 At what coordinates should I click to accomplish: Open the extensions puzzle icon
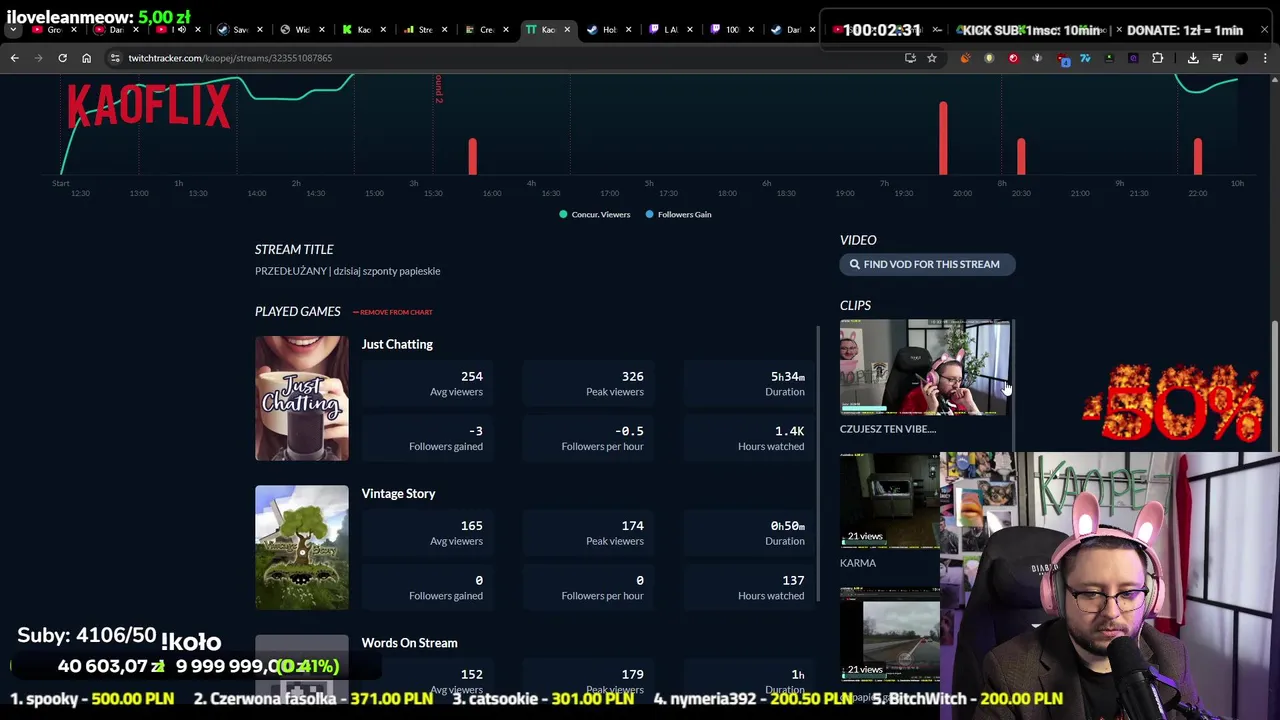coord(1157,58)
